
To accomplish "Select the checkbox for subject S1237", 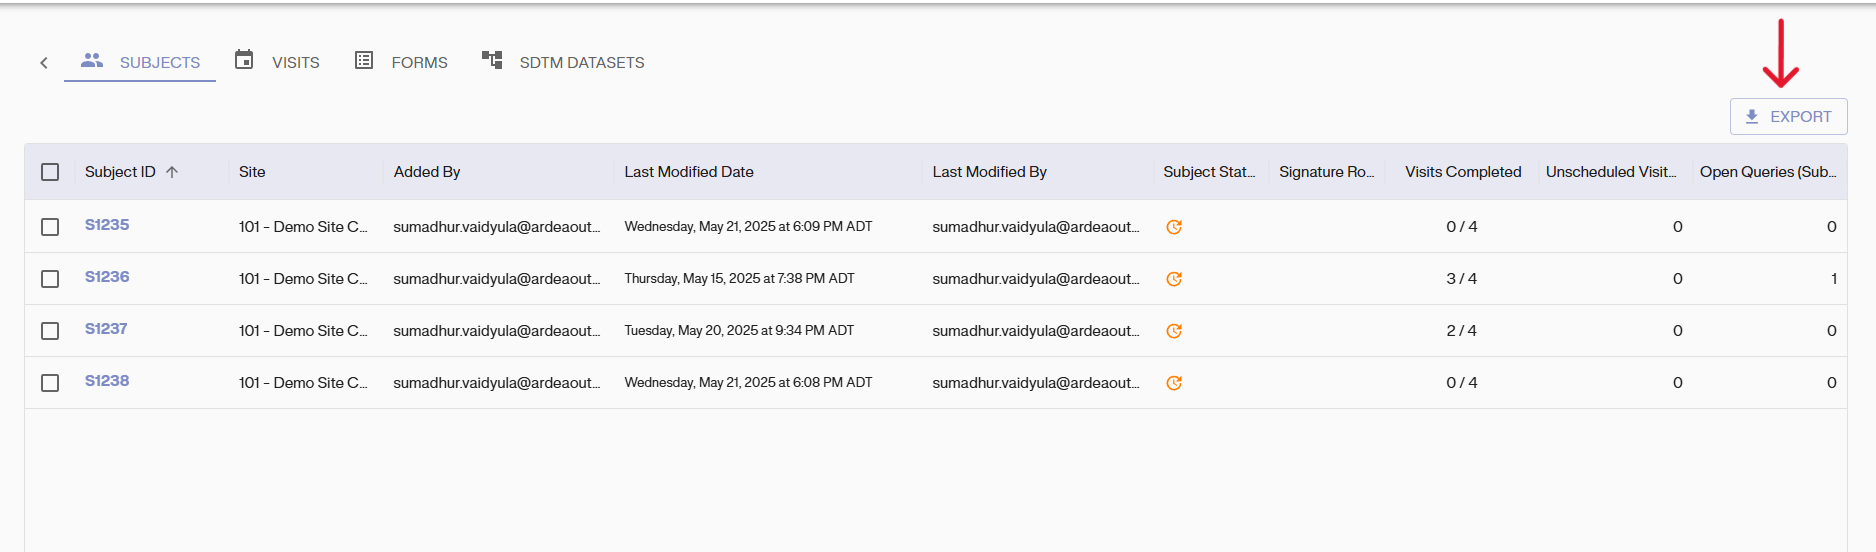I will coord(50,331).
